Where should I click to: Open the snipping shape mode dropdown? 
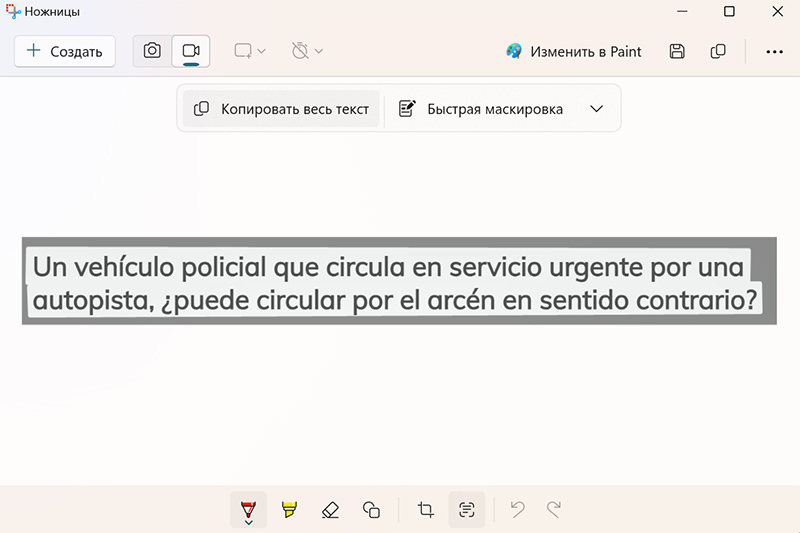(250, 51)
